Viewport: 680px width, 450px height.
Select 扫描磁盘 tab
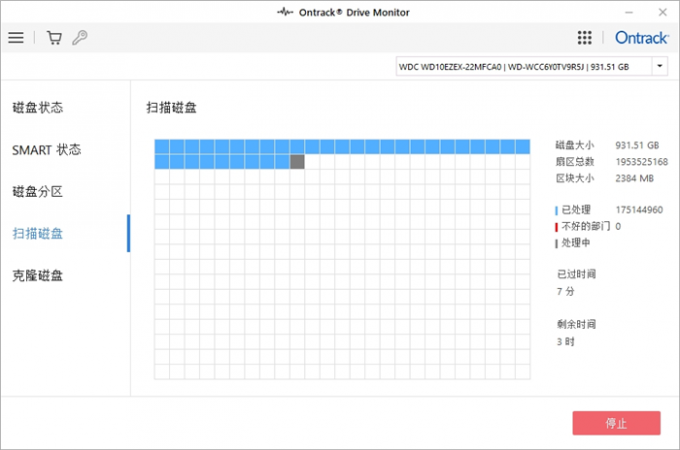point(38,234)
